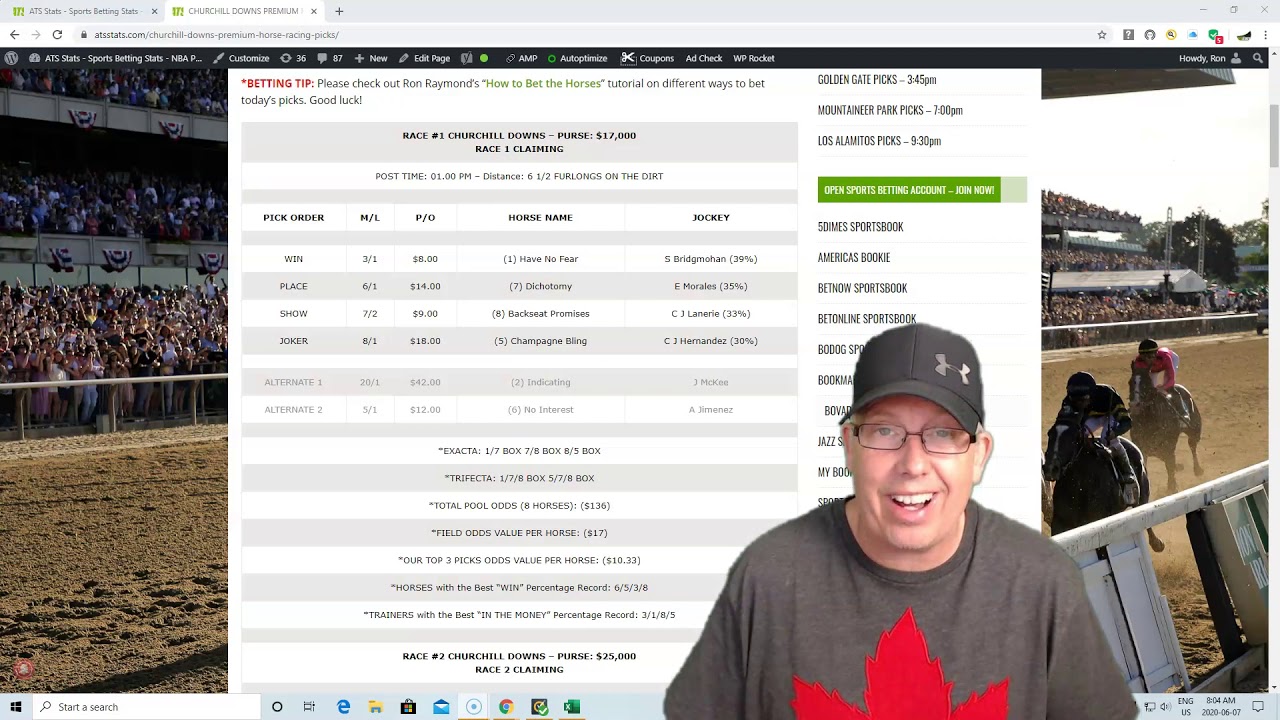Switch to Chrome in taskbar
The height and width of the screenshot is (720, 1280).
506,707
